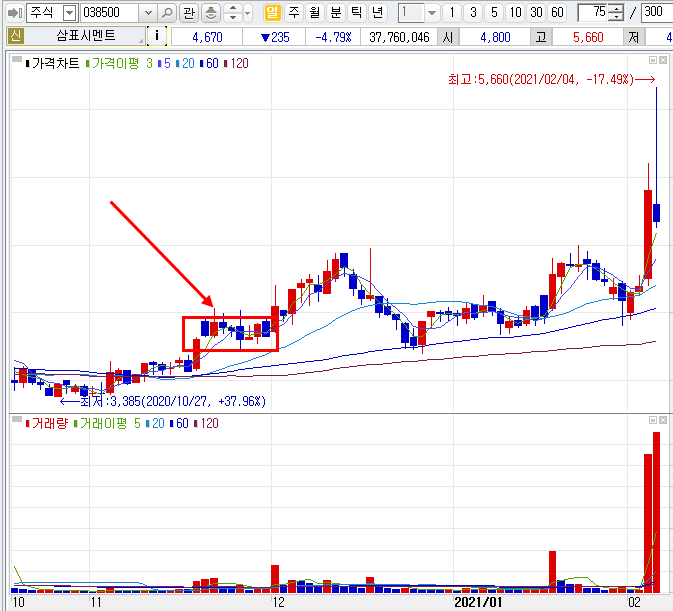Switch to 틱 tick chart period

point(357,13)
